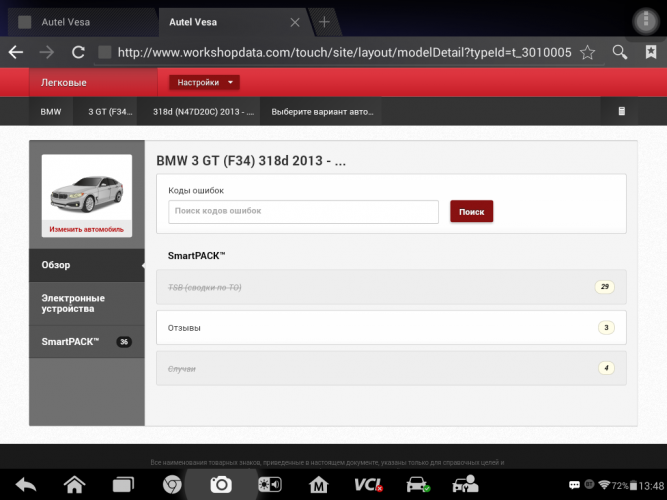Screen dimensions: 667x500
Task: Open SmartPACK sidebar item
Action: point(87,342)
